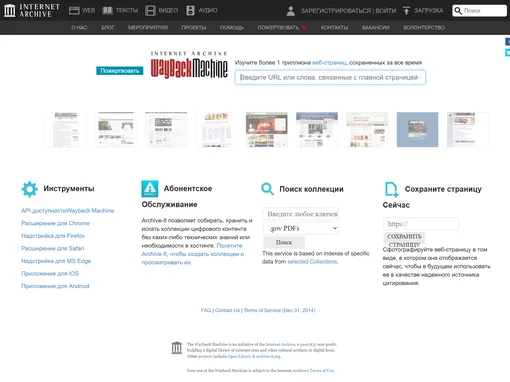Click the footer Internet Archive building icon
Screen dimensions: 510x382
[177, 348]
